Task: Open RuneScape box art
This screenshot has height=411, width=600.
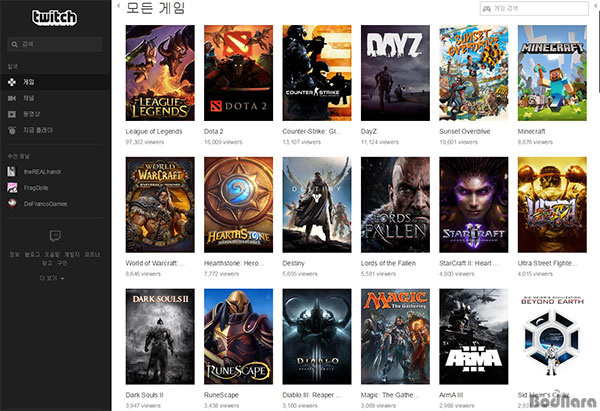Action: [238, 336]
